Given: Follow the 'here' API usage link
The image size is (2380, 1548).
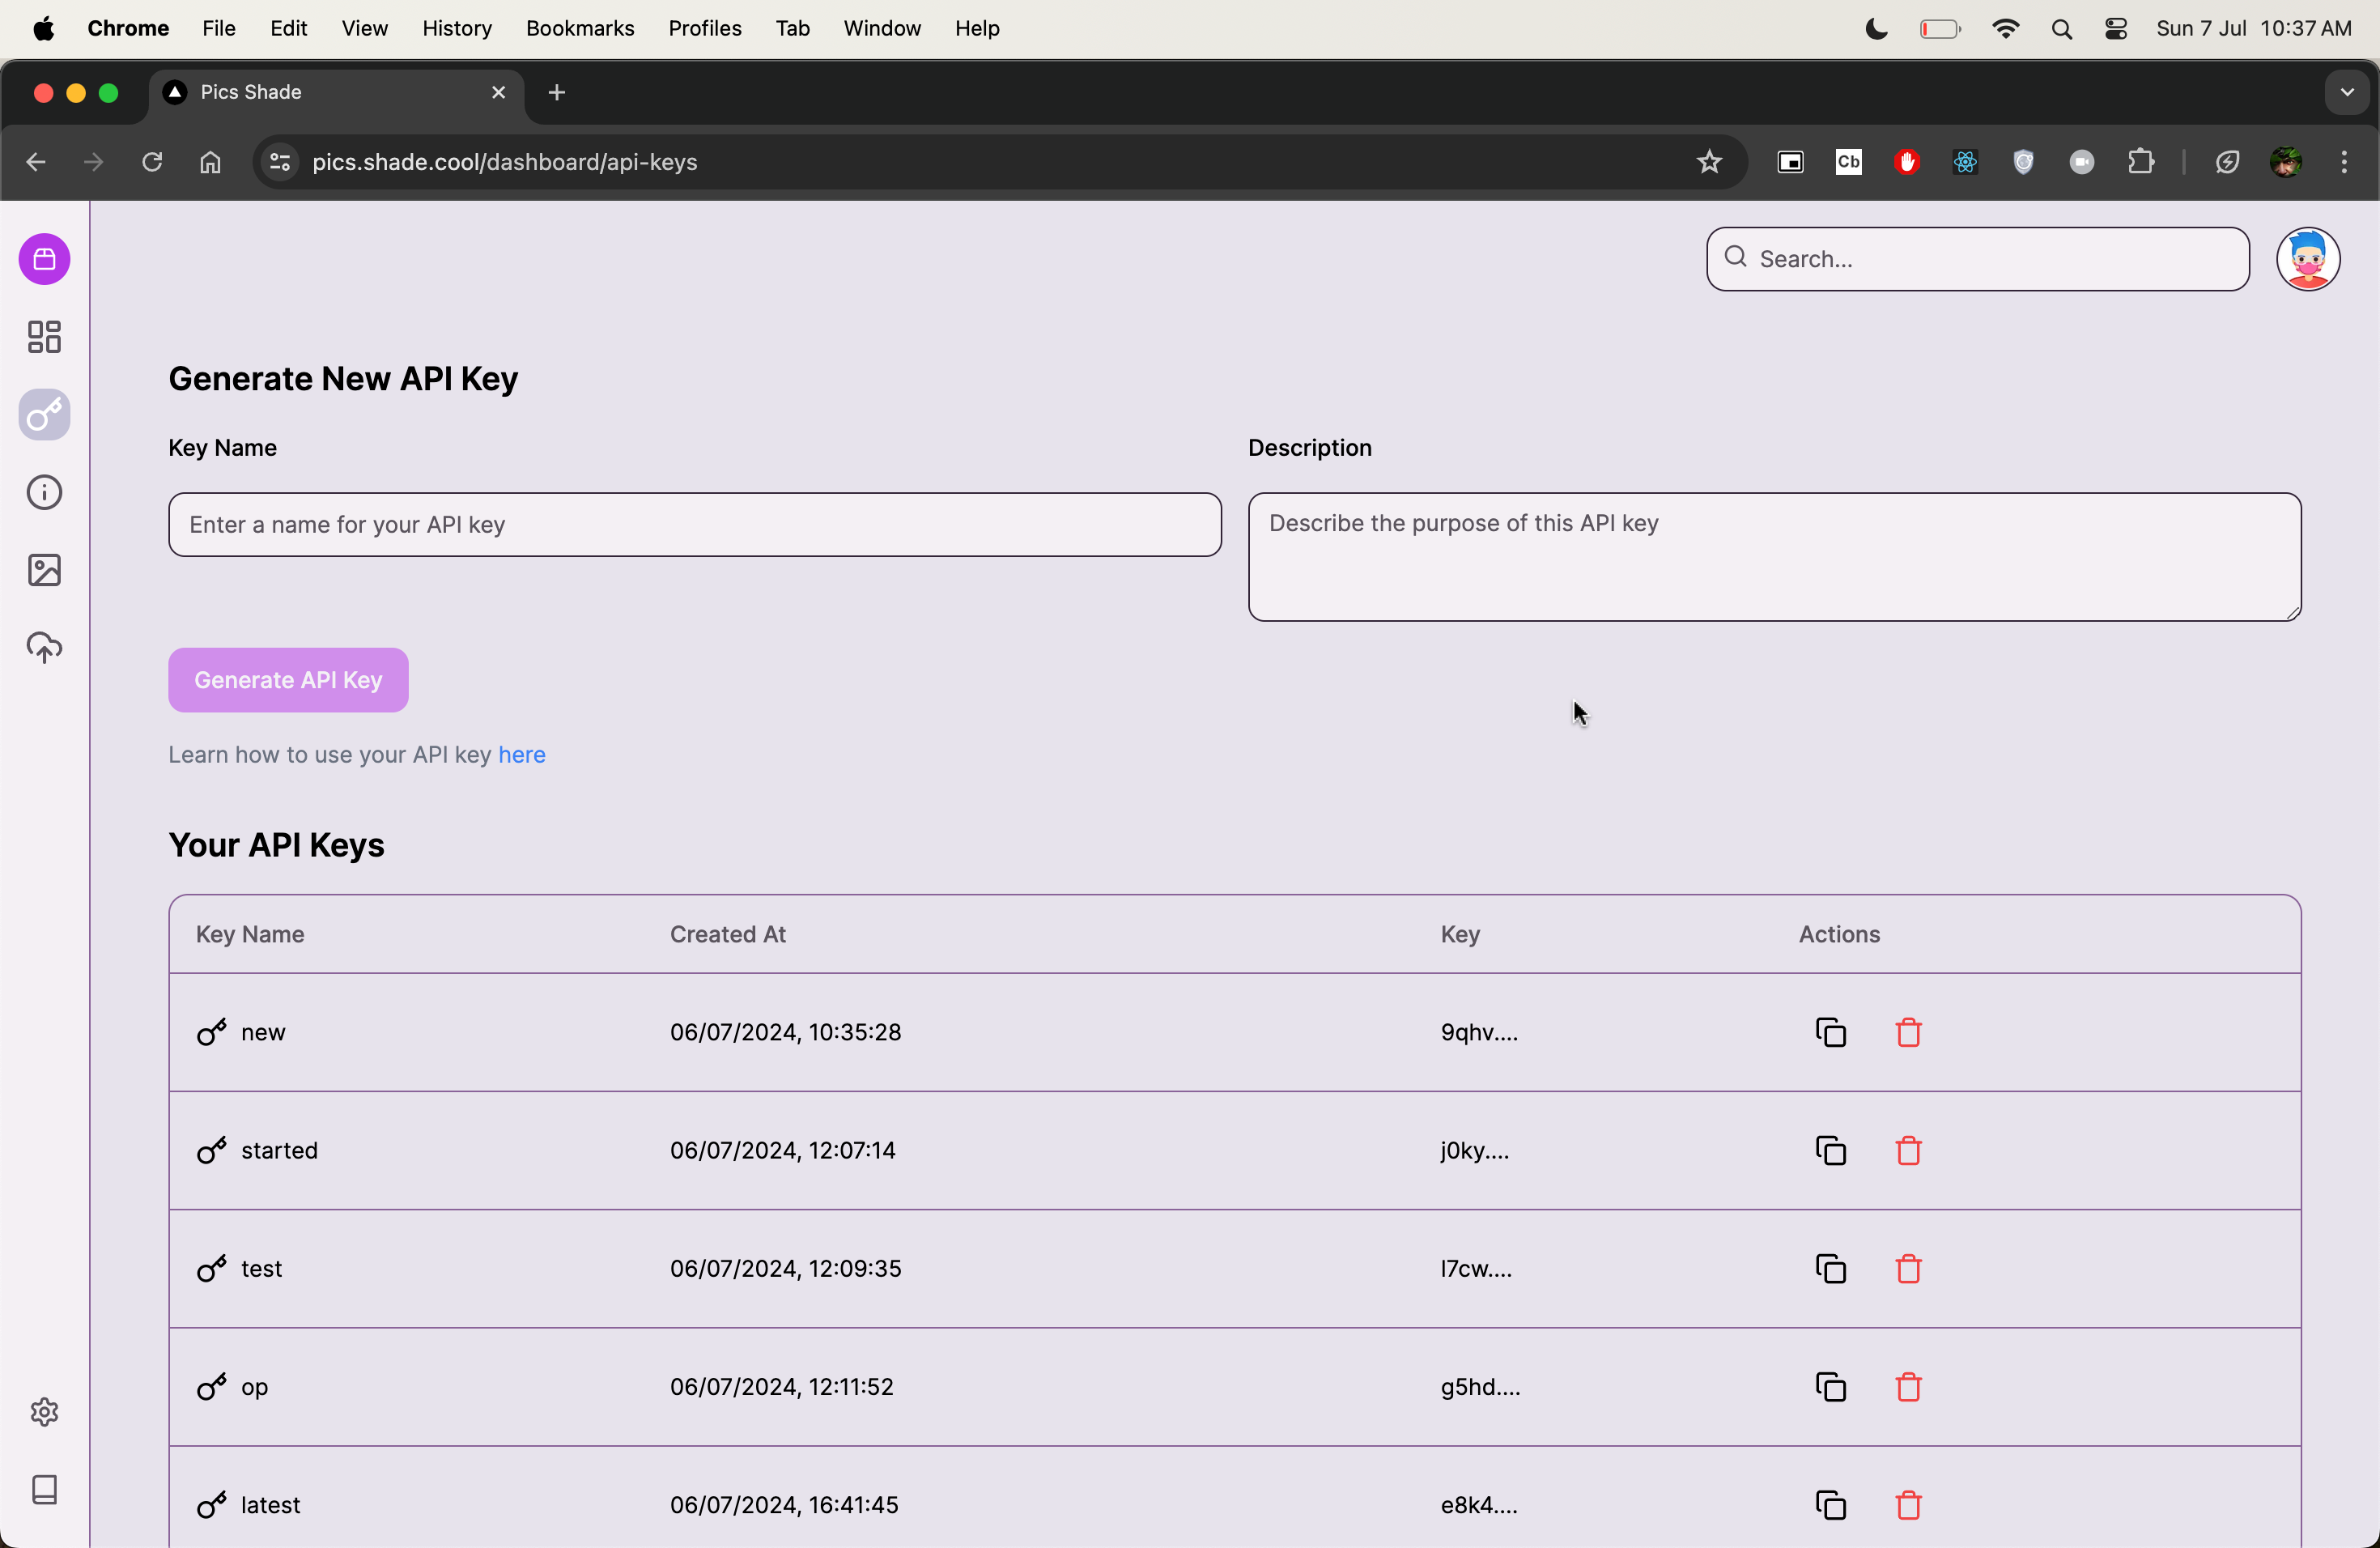Looking at the screenshot, I should pyautogui.click(x=522, y=755).
